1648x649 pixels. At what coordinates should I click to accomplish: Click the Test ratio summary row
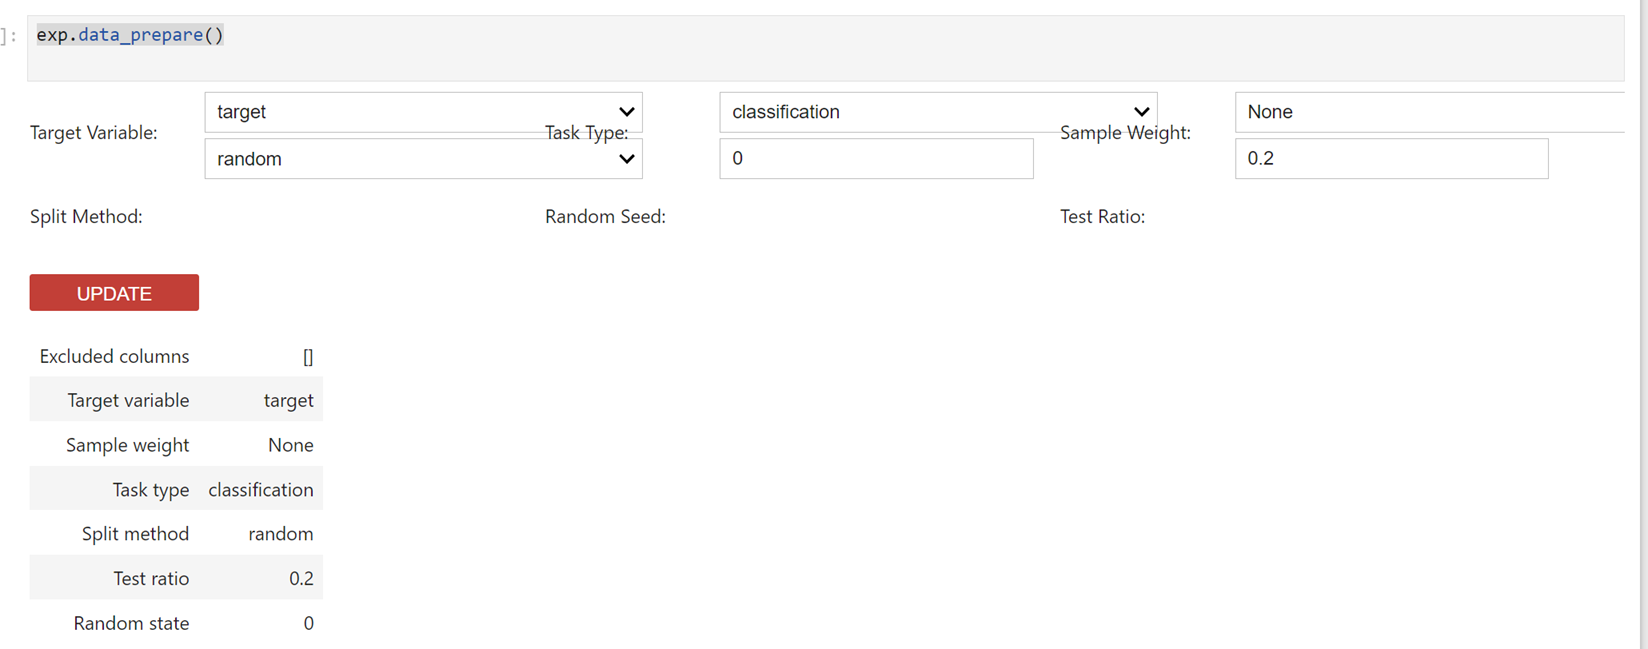(x=176, y=578)
